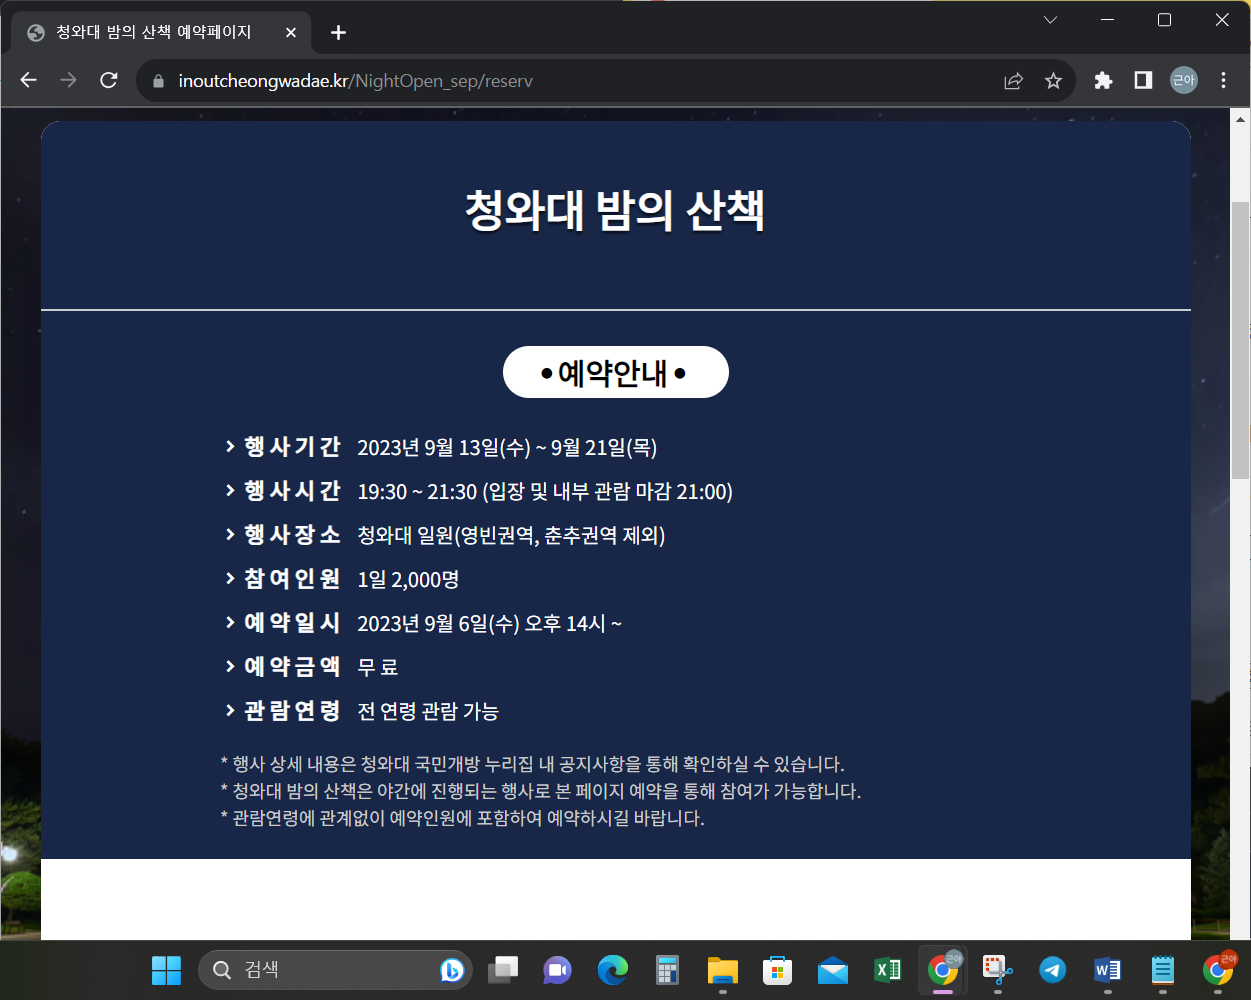The width and height of the screenshot is (1251, 1000).
Task: Launch Excel from the taskbar
Action: click(886, 969)
